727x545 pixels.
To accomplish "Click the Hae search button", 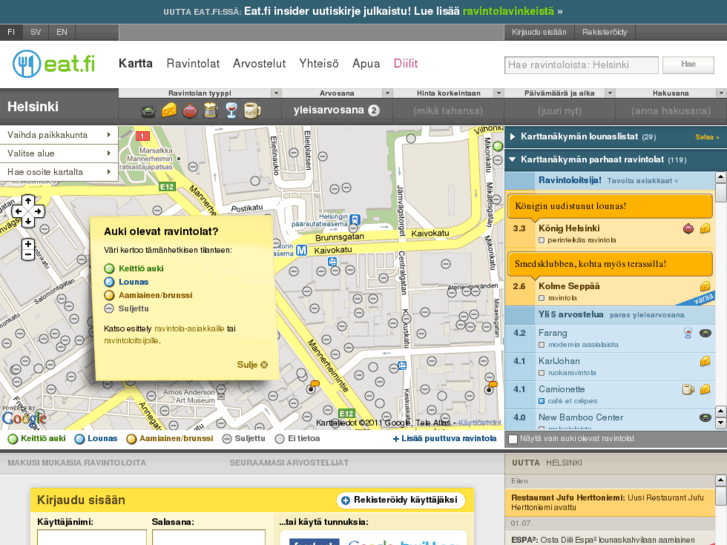I will (688, 64).
